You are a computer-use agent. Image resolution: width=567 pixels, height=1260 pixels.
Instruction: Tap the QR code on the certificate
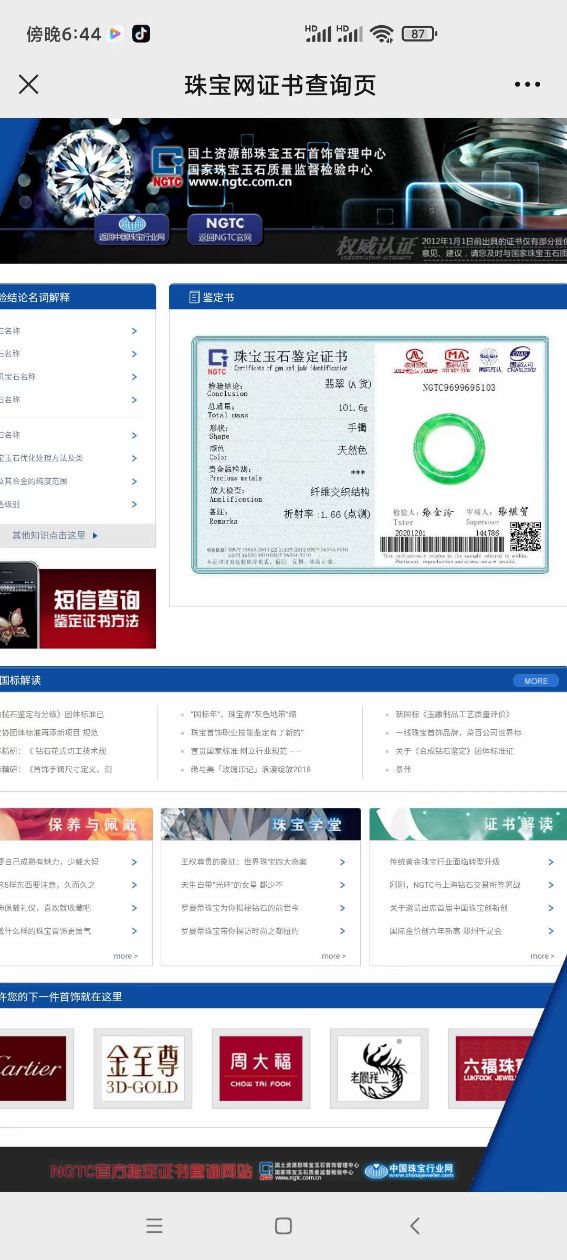click(525, 536)
